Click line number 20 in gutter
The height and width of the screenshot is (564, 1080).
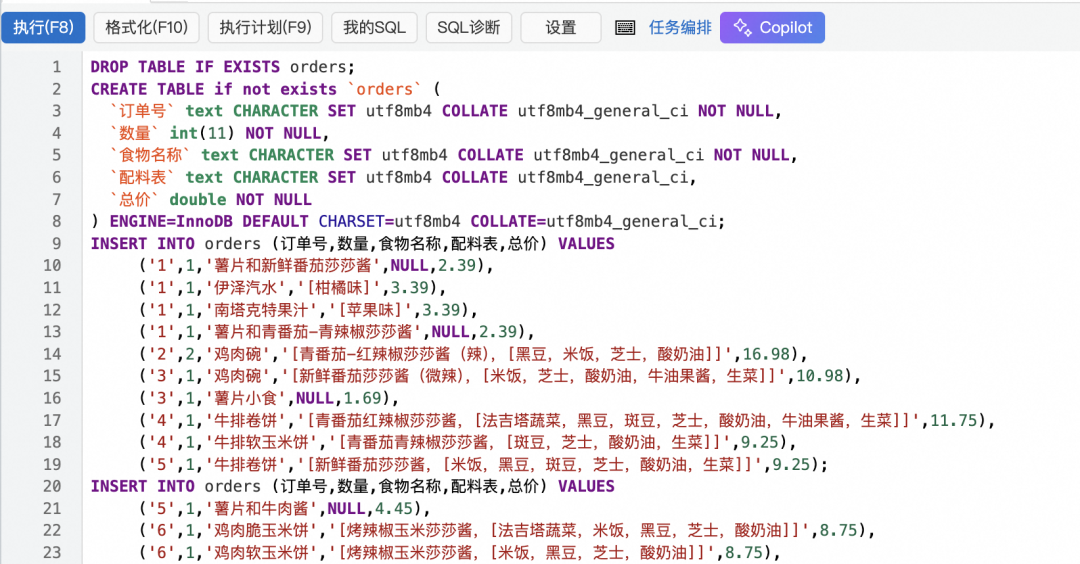52,486
